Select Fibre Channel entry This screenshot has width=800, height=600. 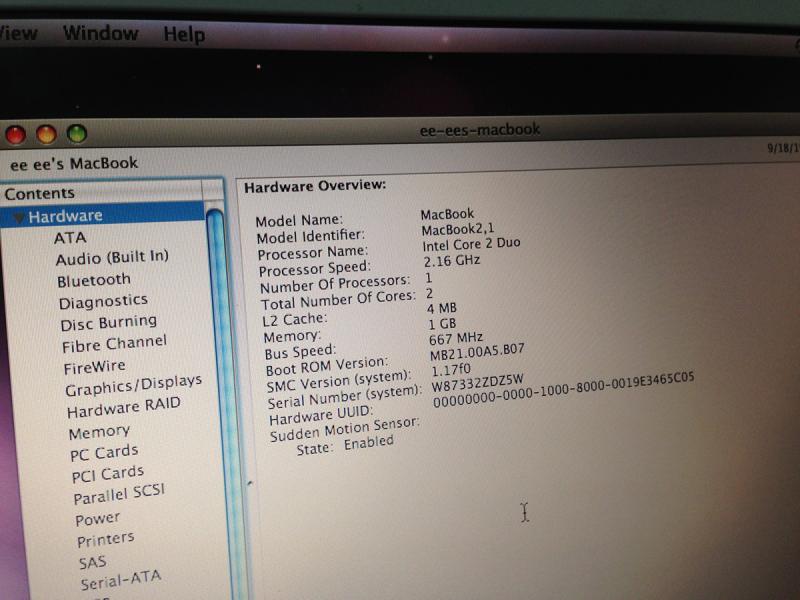tap(114, 343)
